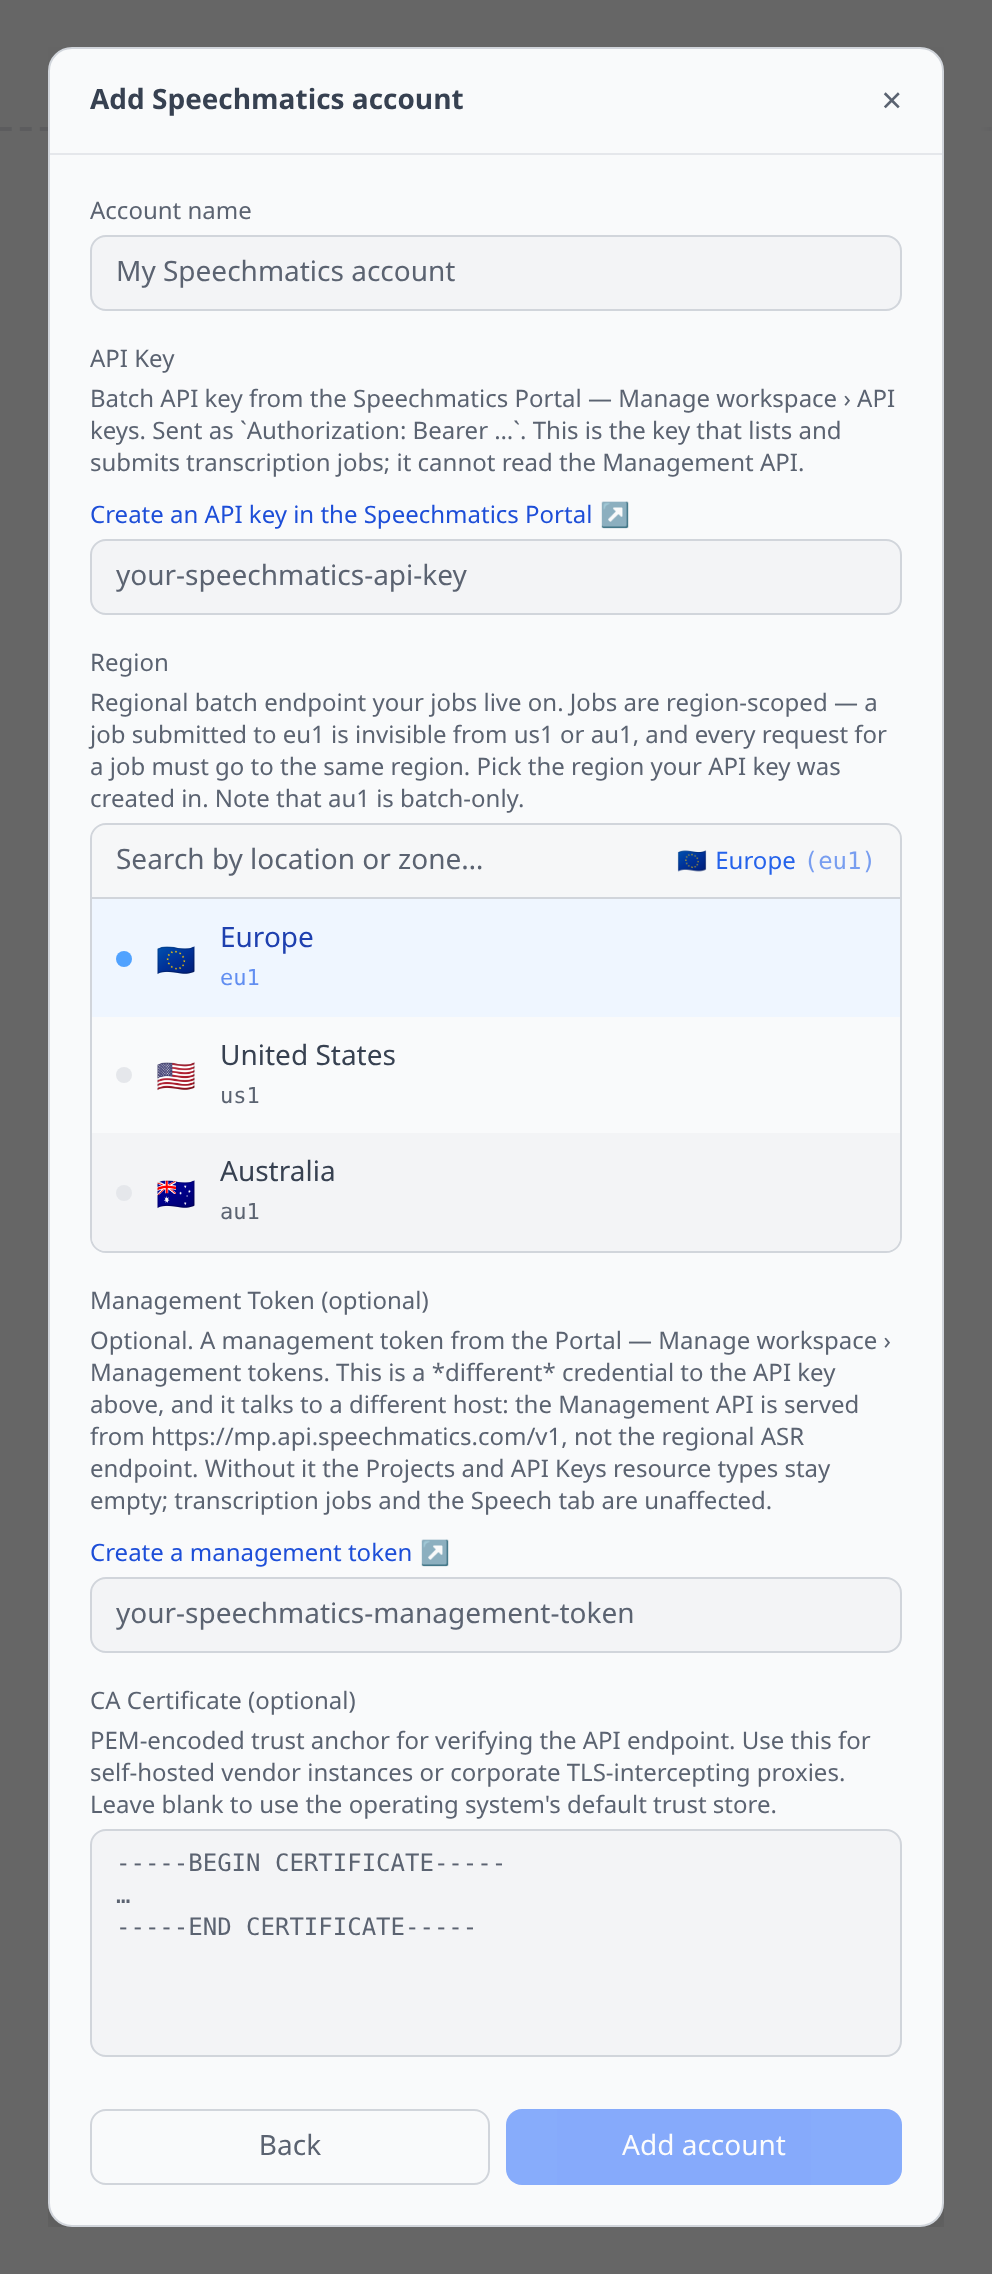Focus the API Key input field

[496, 577]
